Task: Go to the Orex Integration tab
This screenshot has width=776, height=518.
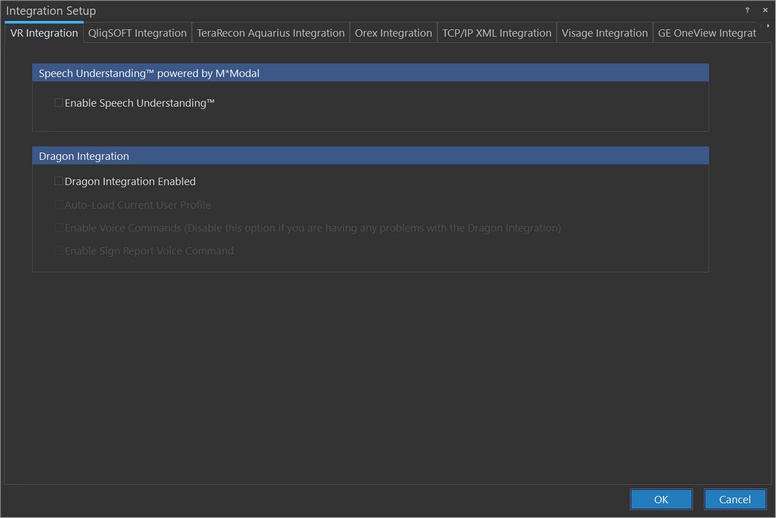Action: [x=393, y=33]
